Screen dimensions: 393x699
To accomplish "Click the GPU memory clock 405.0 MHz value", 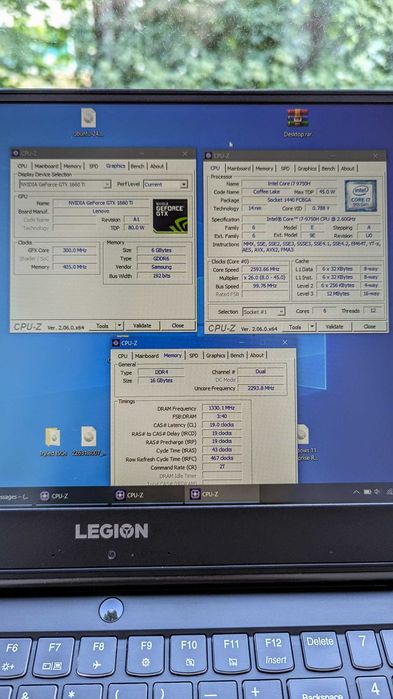I will [x=75, y=267].
